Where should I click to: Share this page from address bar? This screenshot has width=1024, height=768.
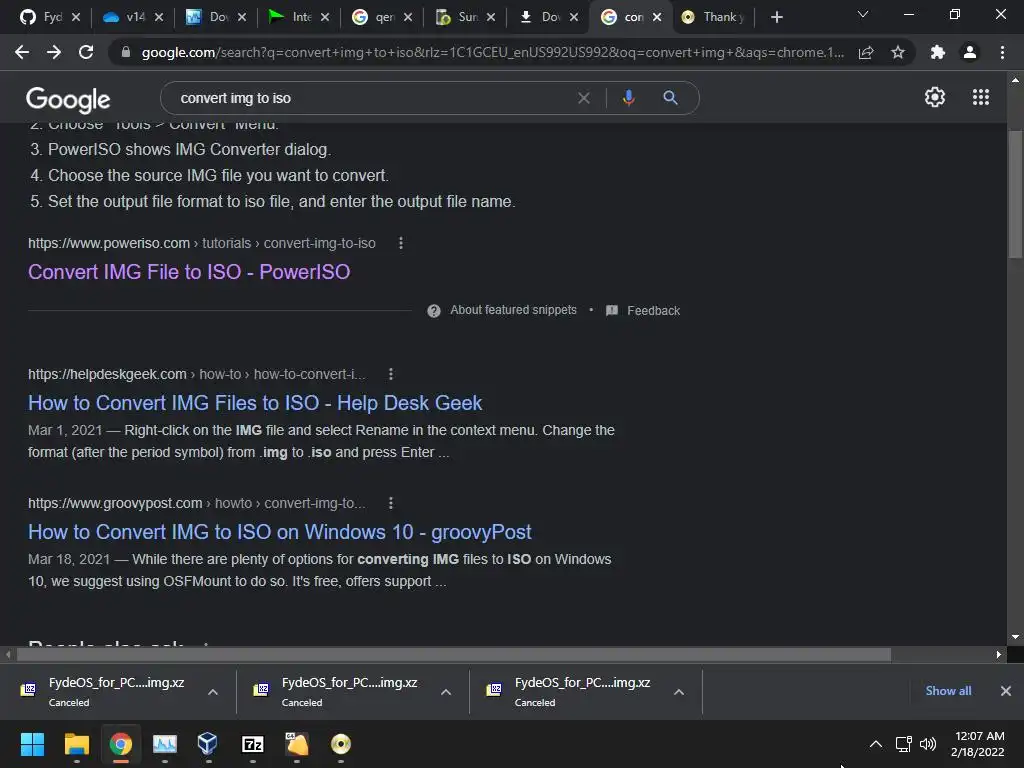pos(866,52)
